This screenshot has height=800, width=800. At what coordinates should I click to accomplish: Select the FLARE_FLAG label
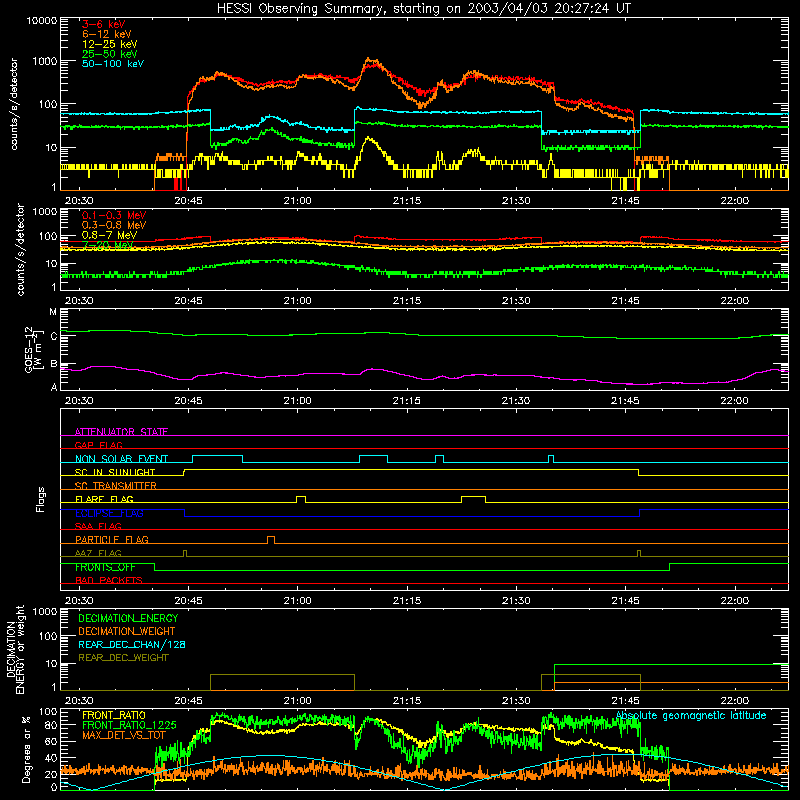click(104, 499)
